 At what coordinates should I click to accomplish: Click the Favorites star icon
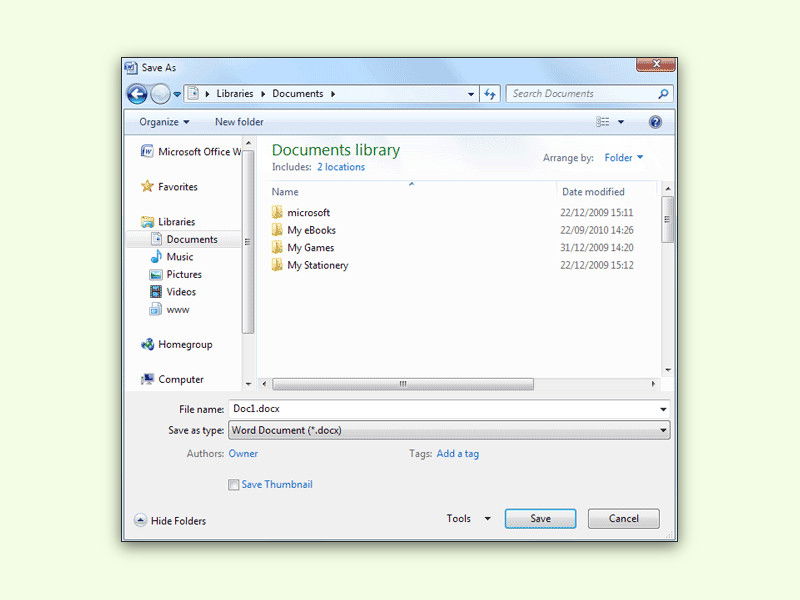147,186
